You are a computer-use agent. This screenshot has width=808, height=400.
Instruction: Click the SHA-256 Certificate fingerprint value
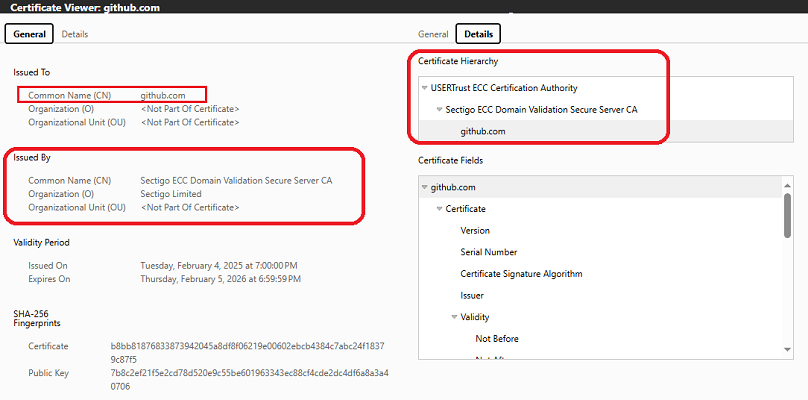248,352
